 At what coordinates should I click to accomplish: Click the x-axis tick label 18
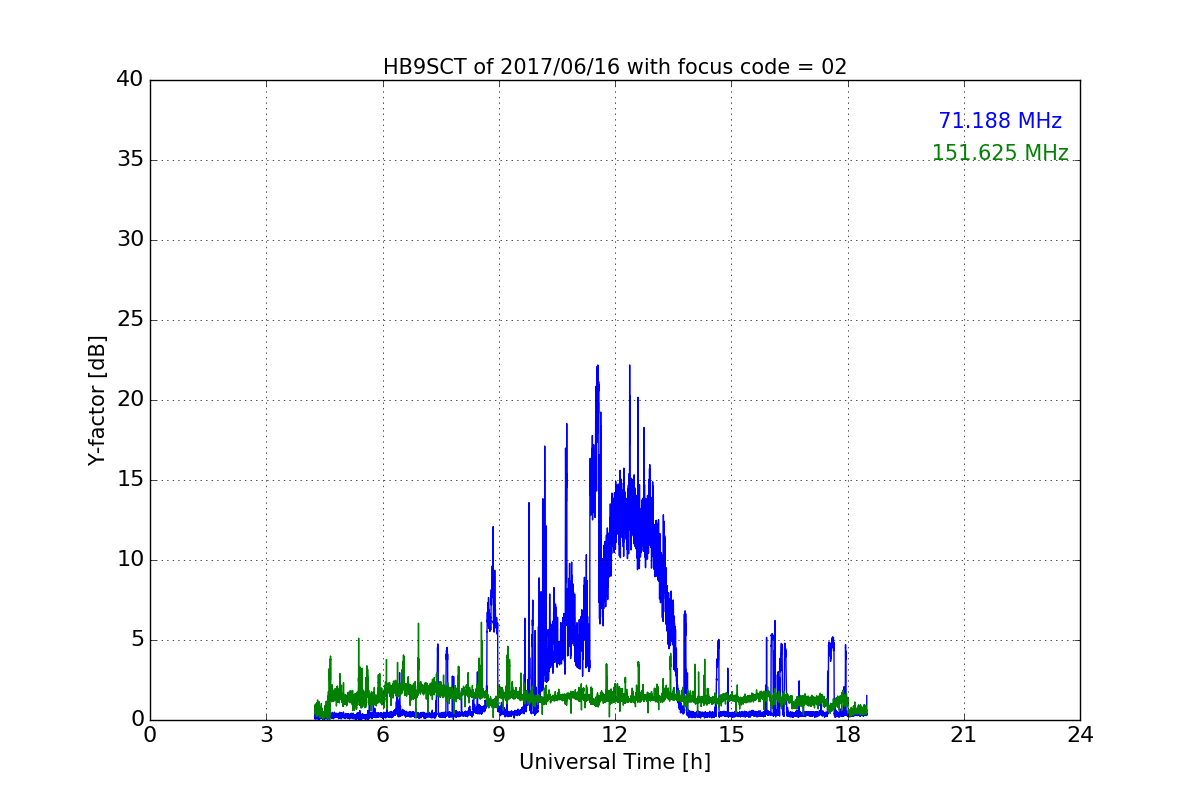848,735
